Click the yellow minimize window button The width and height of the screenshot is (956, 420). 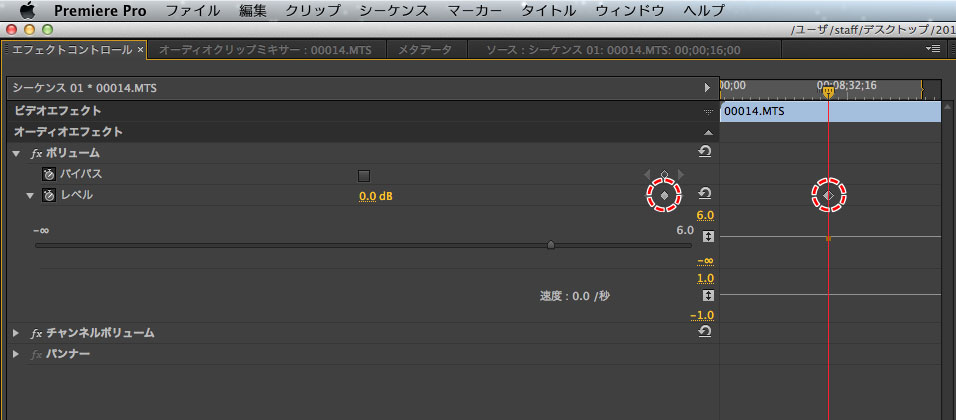point(29,29)
